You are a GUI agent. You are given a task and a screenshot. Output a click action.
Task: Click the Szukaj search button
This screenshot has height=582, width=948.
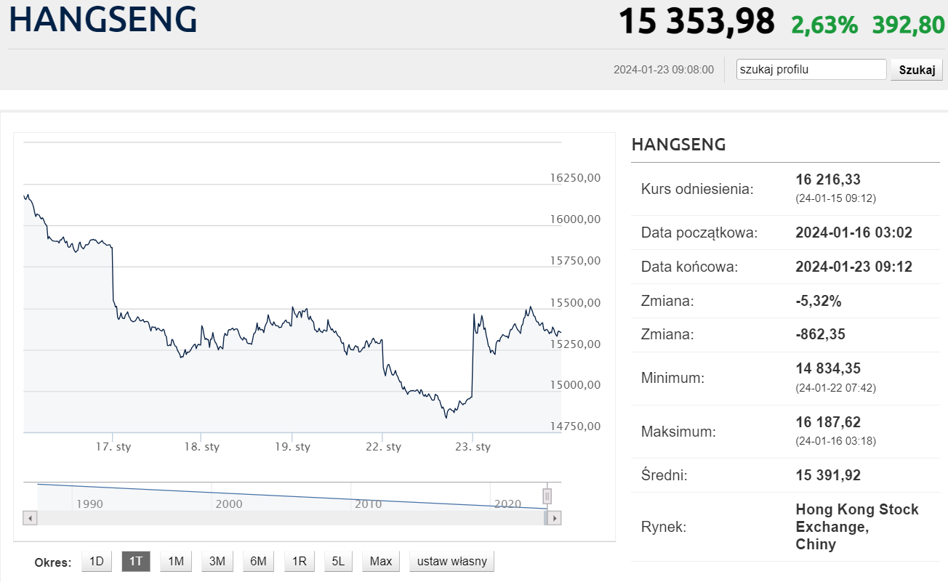(x=917, y=70)
